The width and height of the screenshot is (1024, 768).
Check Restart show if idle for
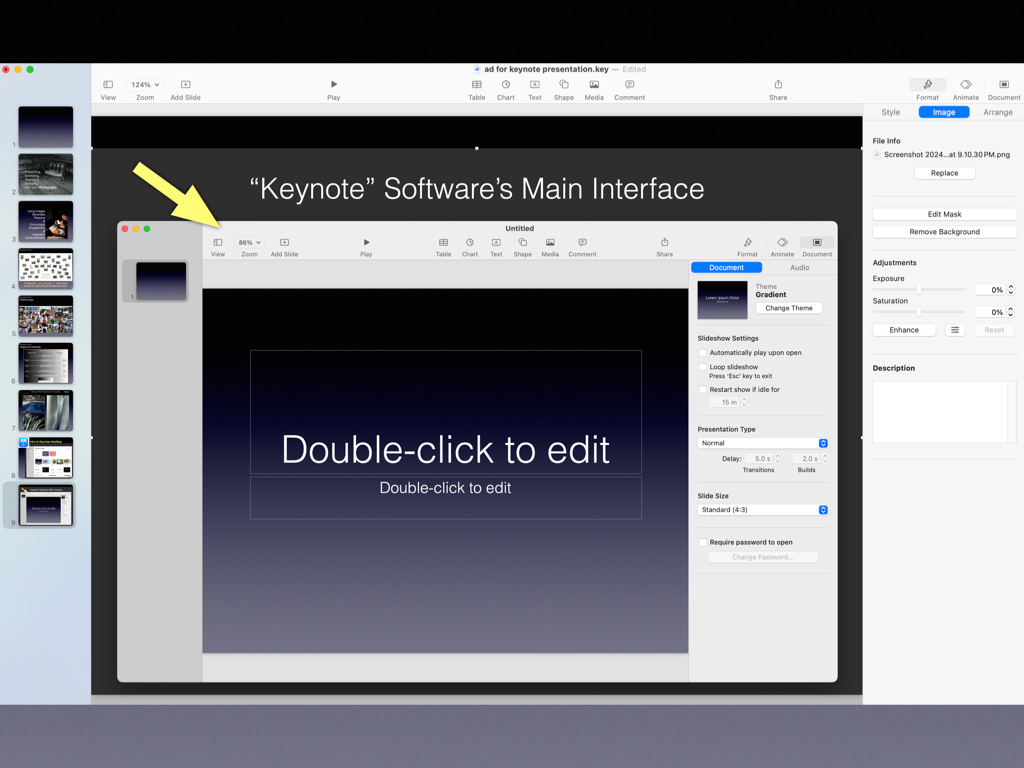pyautogui.click(x=703, y=390)
